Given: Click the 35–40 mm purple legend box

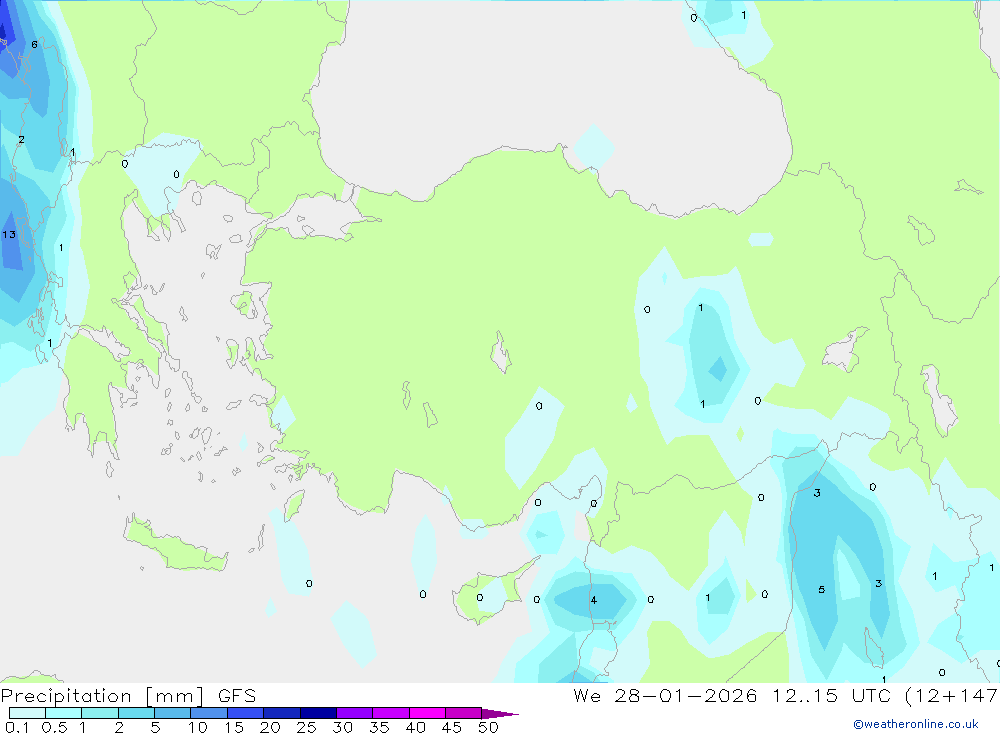Looking at the screenshot, I should [391, 713].
